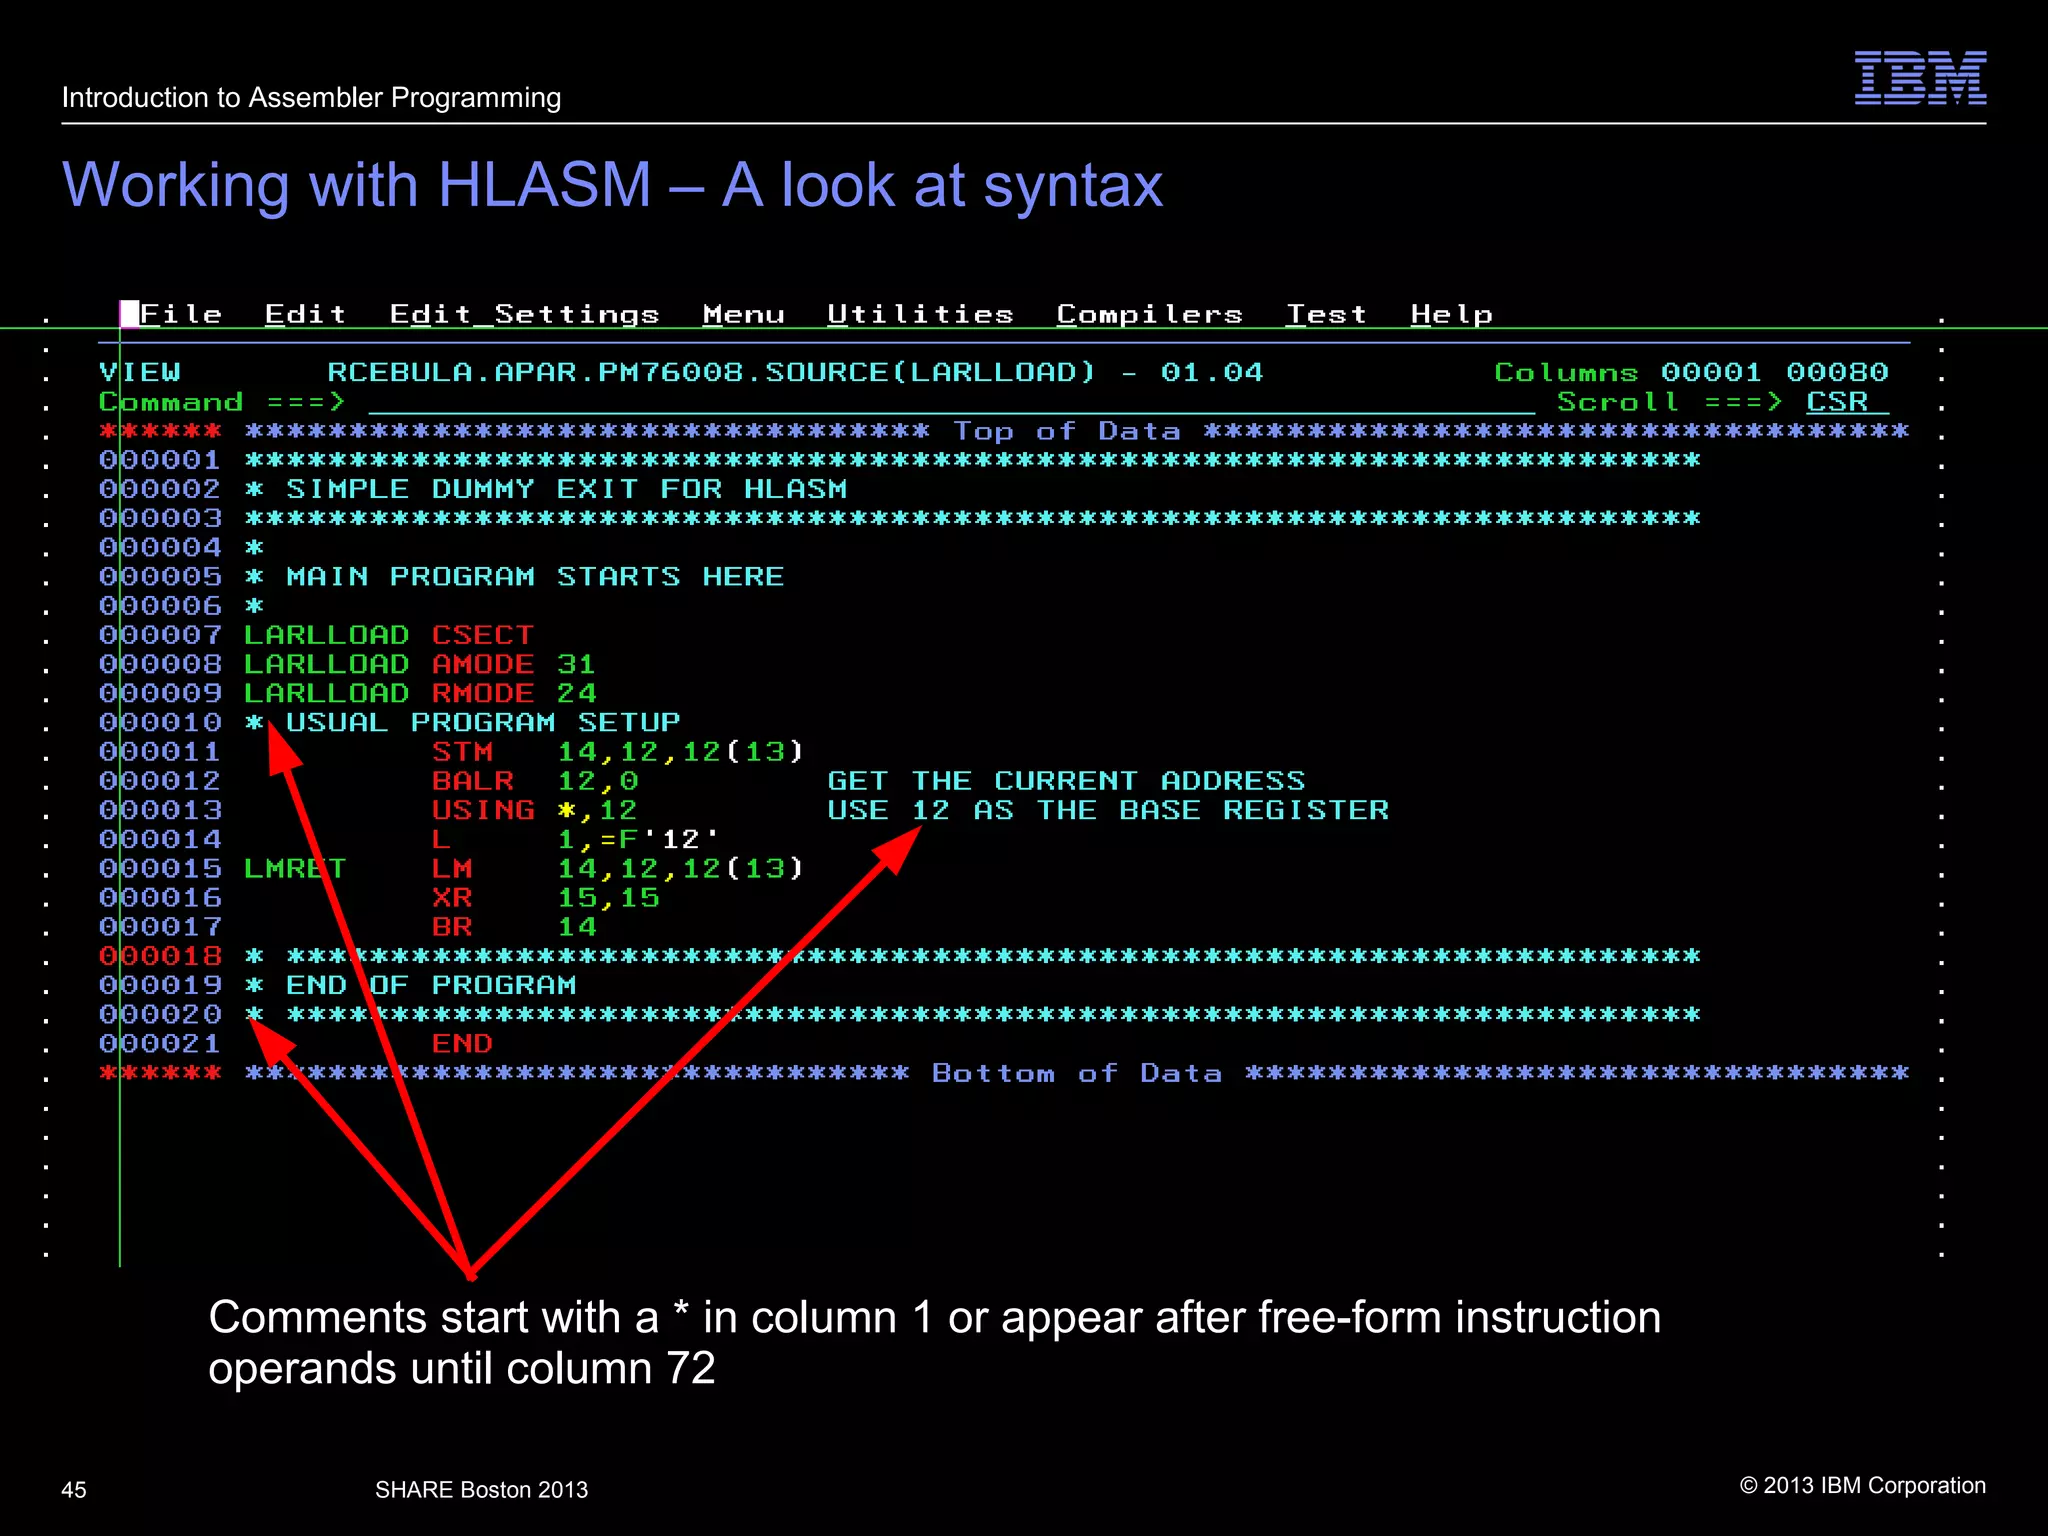Click the L instruction on line 000014
The height and width of the screenshot is (1536, 2048).
click(x=441, y=839)
